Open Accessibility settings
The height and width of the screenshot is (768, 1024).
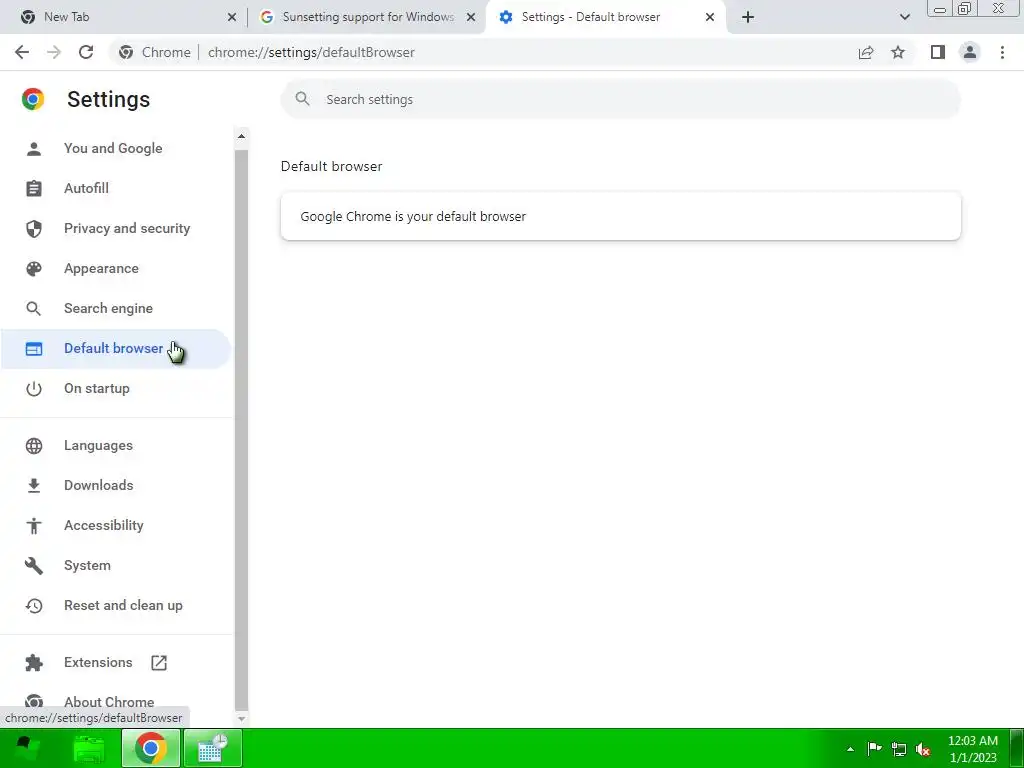pyautogui.click(x=116, y=525)
